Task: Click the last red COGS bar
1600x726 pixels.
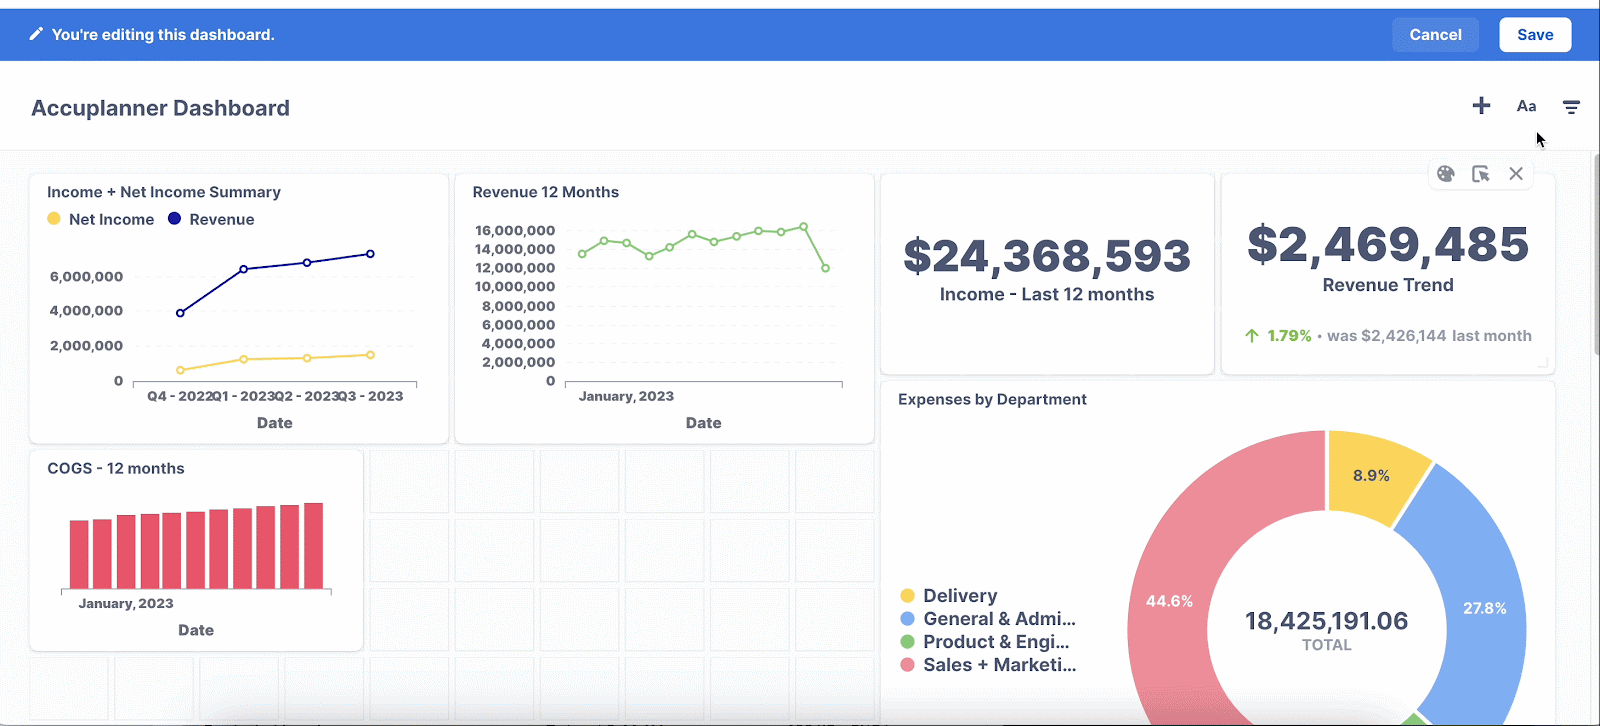Action: tap(313, 546)
